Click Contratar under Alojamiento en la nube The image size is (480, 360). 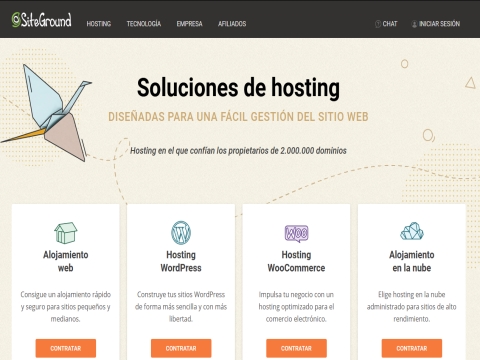click(x=412, y=348)
